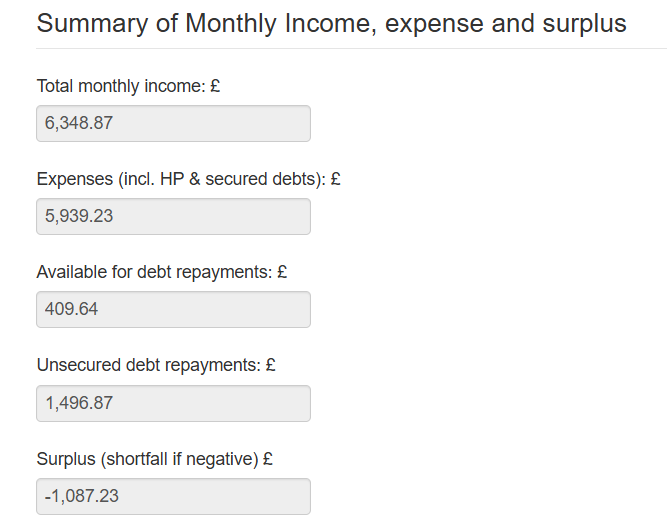Screen dimensions: 667x525
Task: Click the £ symbol after the Surplus label
Action: click(x=268, y=459)
